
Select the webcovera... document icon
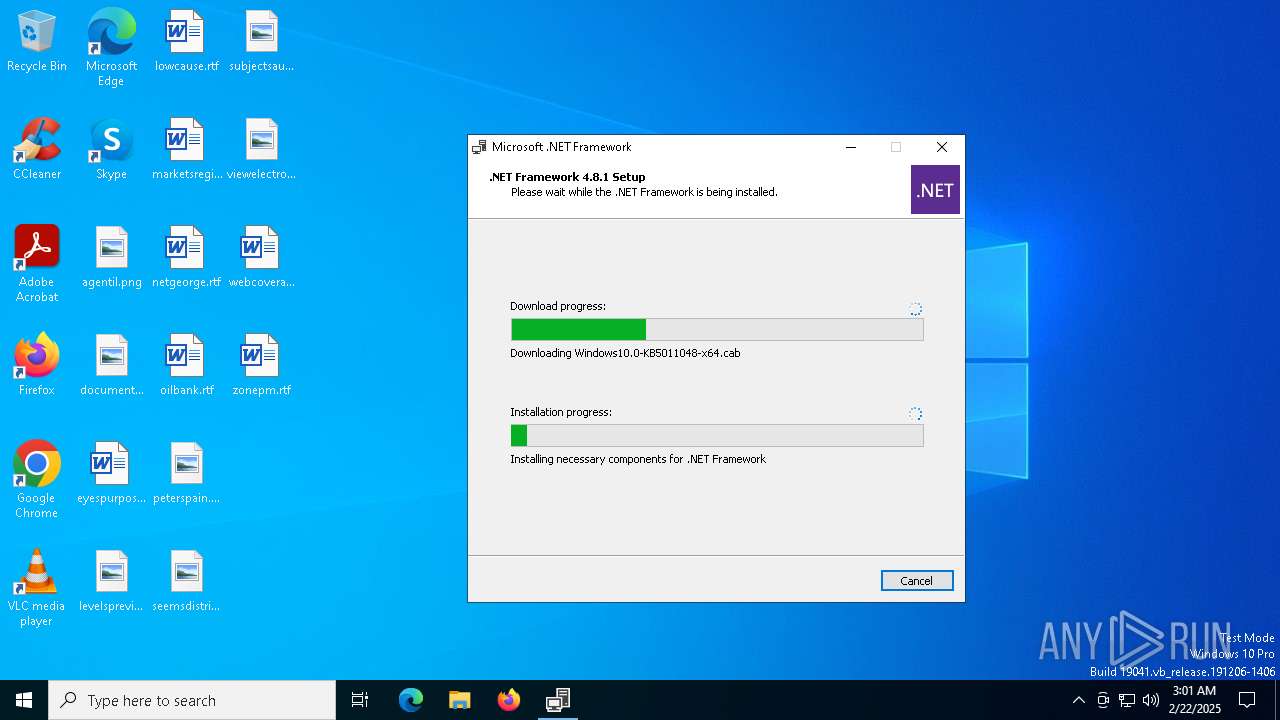click(261, 258)
